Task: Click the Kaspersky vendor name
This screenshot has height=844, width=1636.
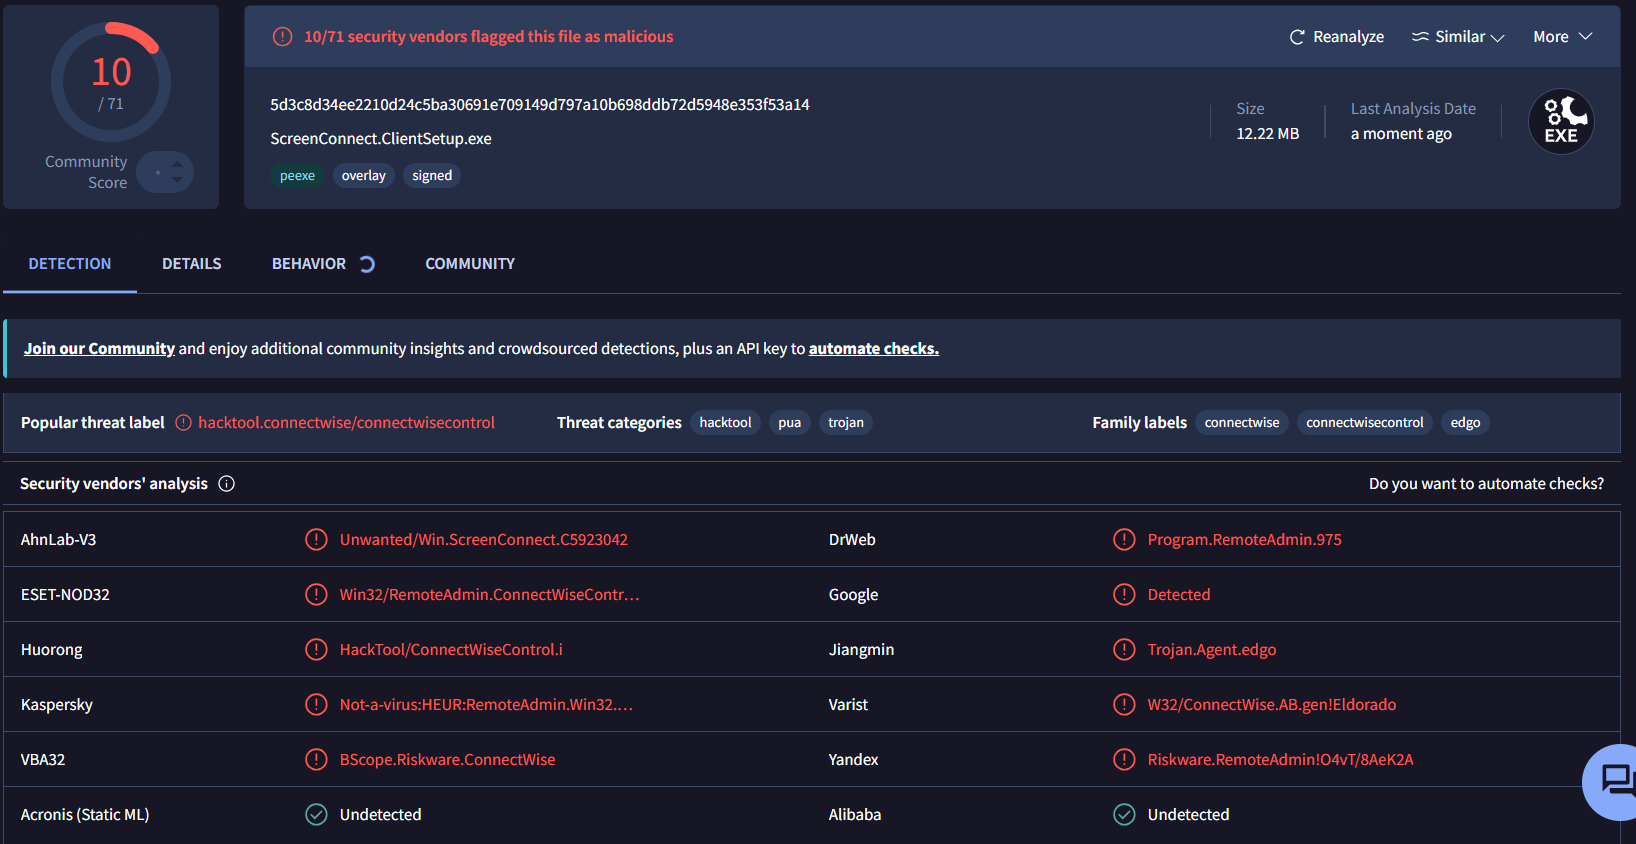Action: point(57,705)
